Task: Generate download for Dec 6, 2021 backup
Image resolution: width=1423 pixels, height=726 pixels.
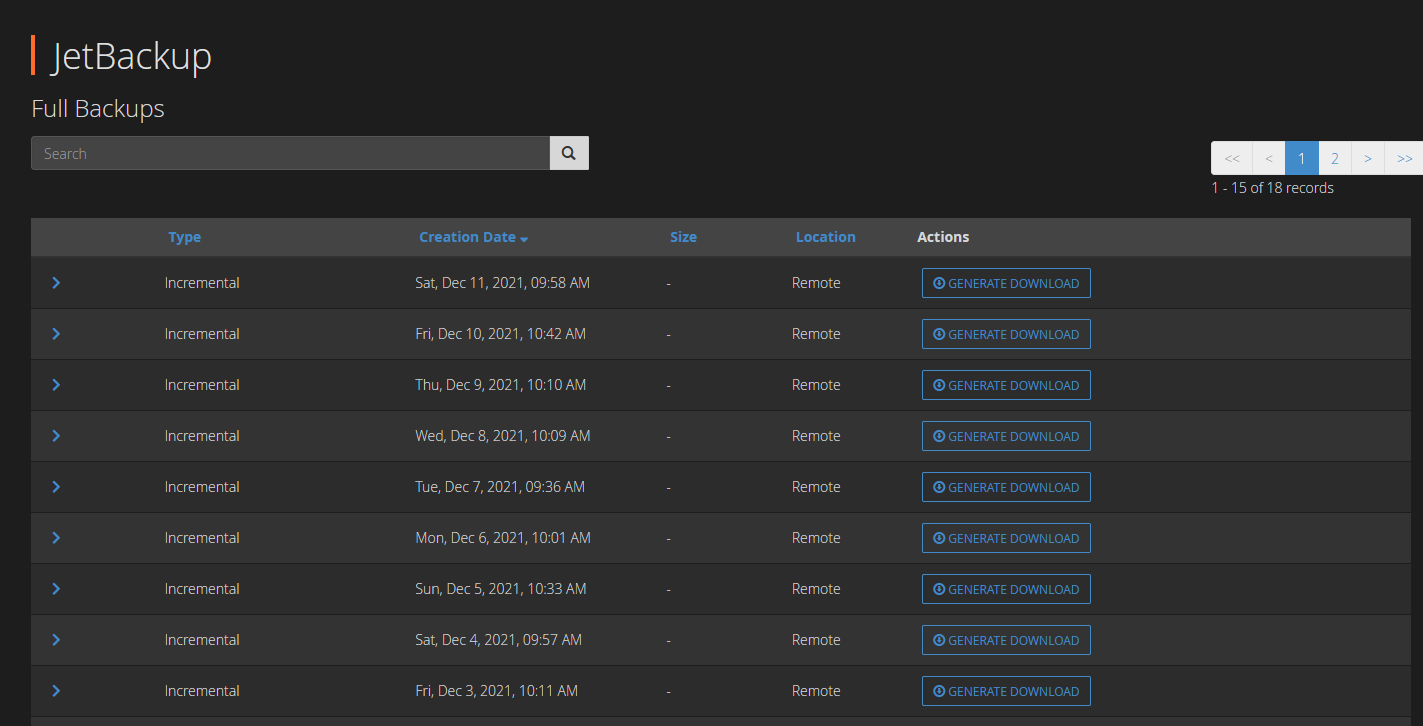Action: (1006, 538)
